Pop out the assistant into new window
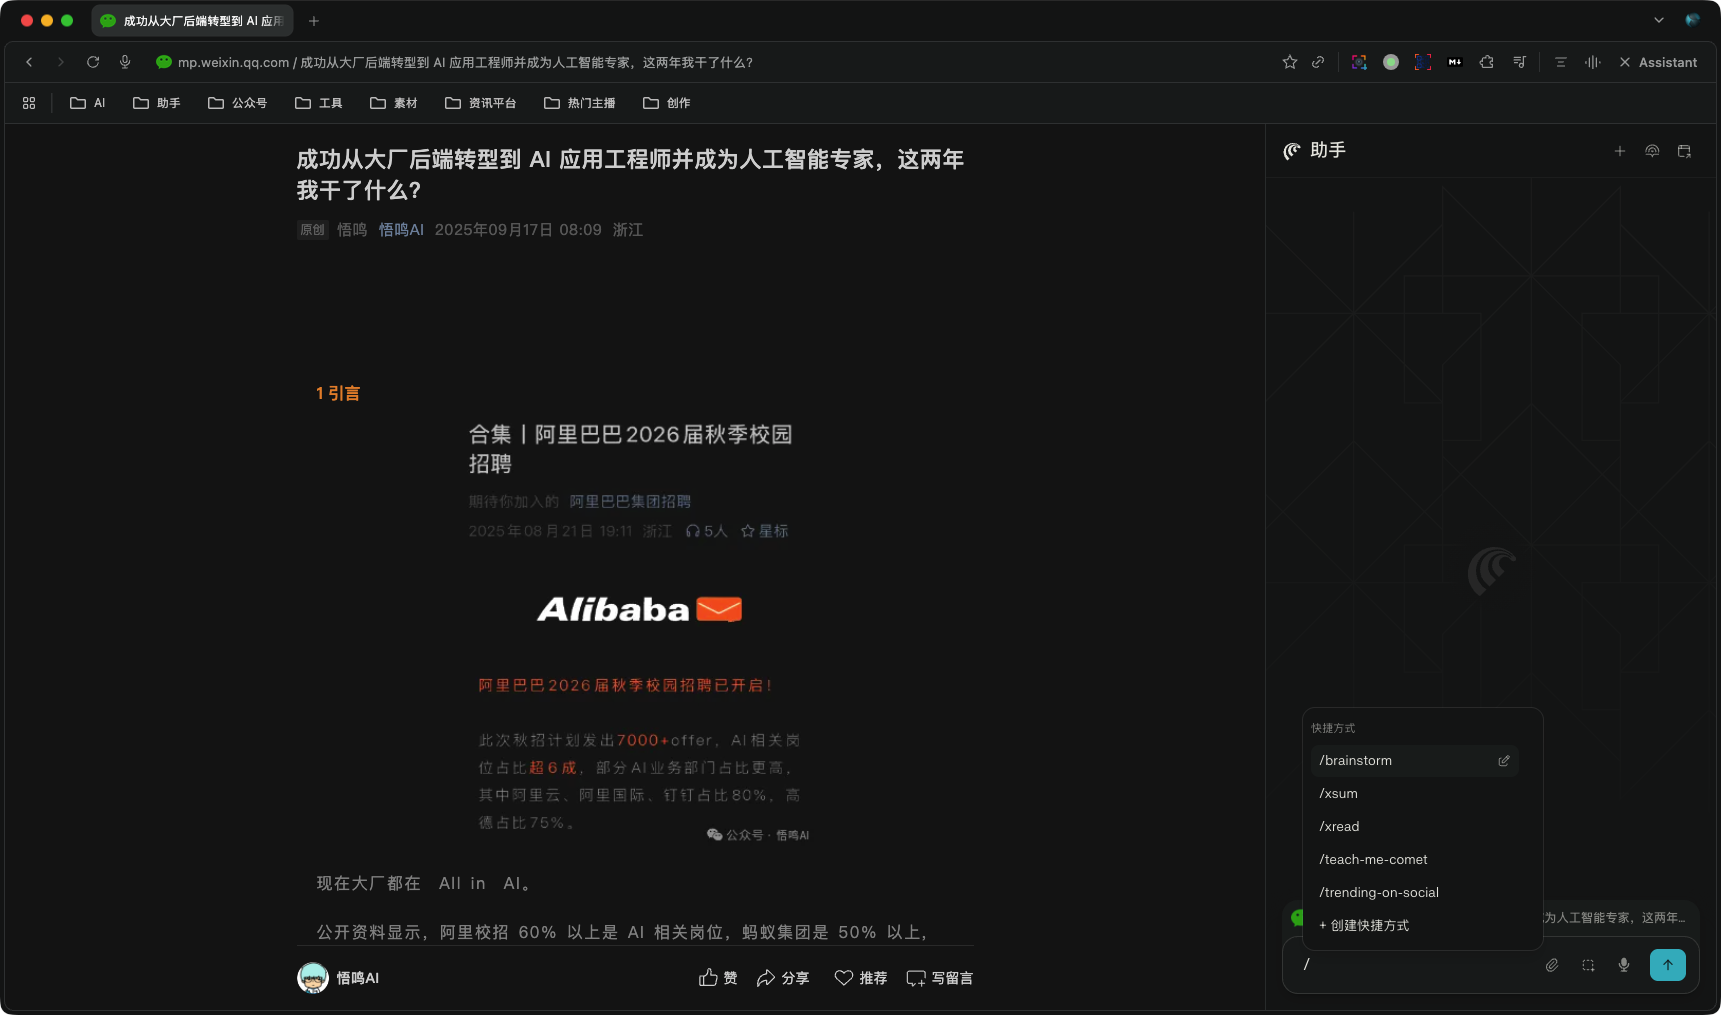Image resolution: width=1721 pixels, height=1015 pixels. point(1684,151)
